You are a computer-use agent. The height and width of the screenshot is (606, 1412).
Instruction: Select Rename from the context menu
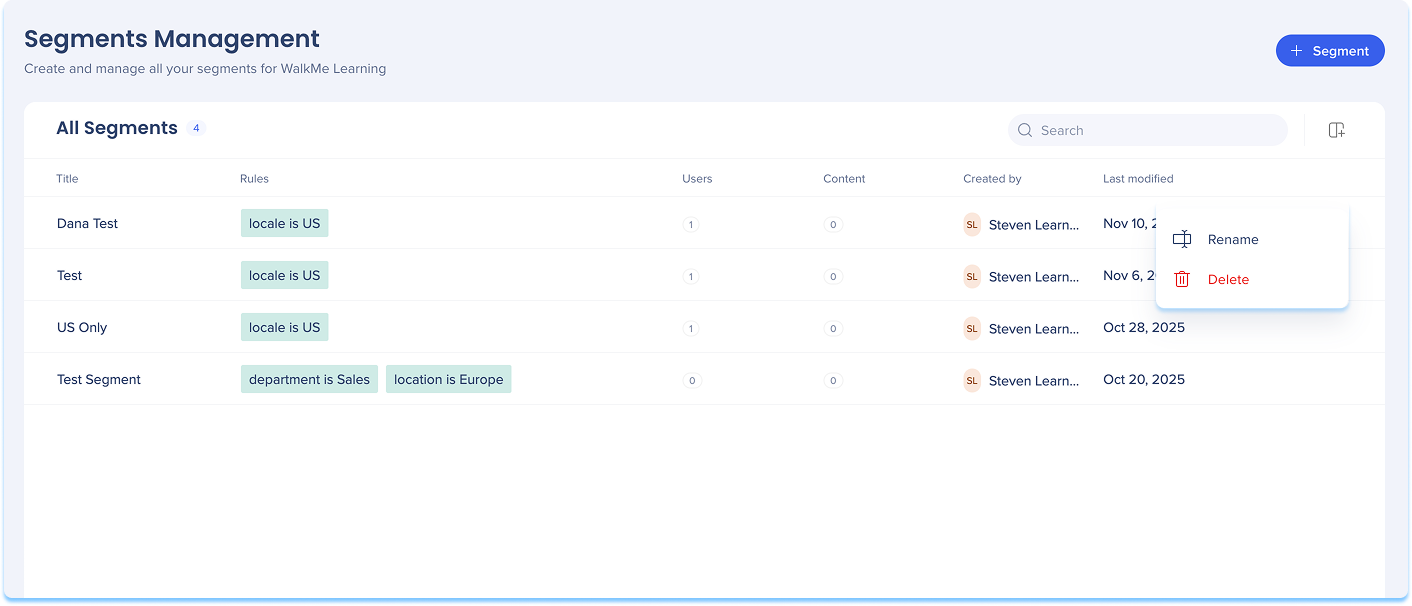[x=1232, y=240]
